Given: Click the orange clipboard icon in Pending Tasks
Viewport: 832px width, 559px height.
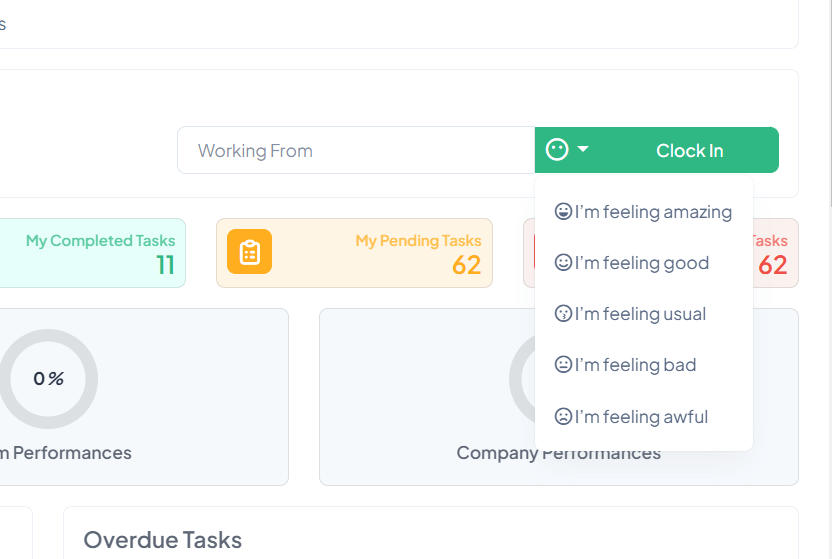Looking at the screenshot, I should point(249,252).
